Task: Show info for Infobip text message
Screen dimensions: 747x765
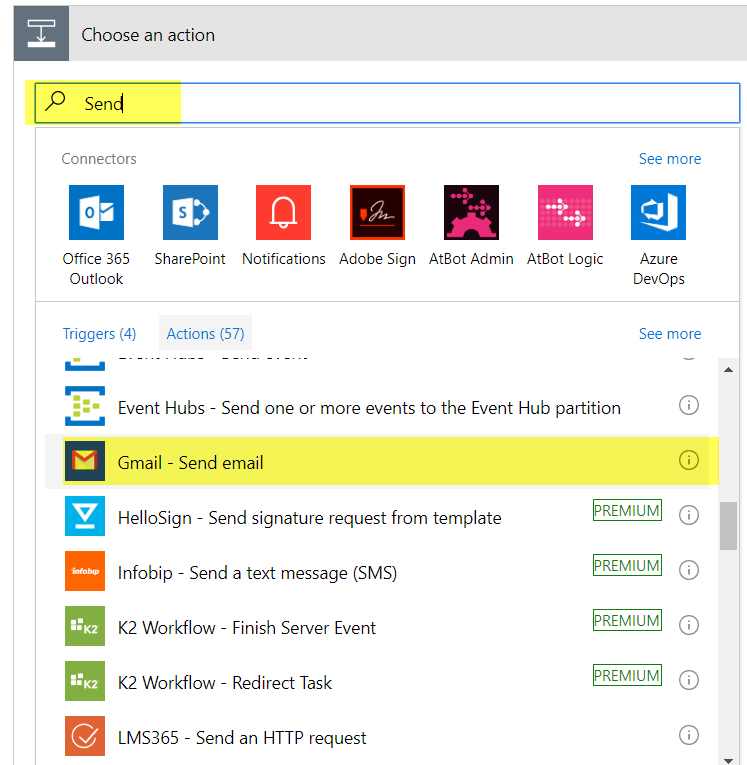Action: 689,570
